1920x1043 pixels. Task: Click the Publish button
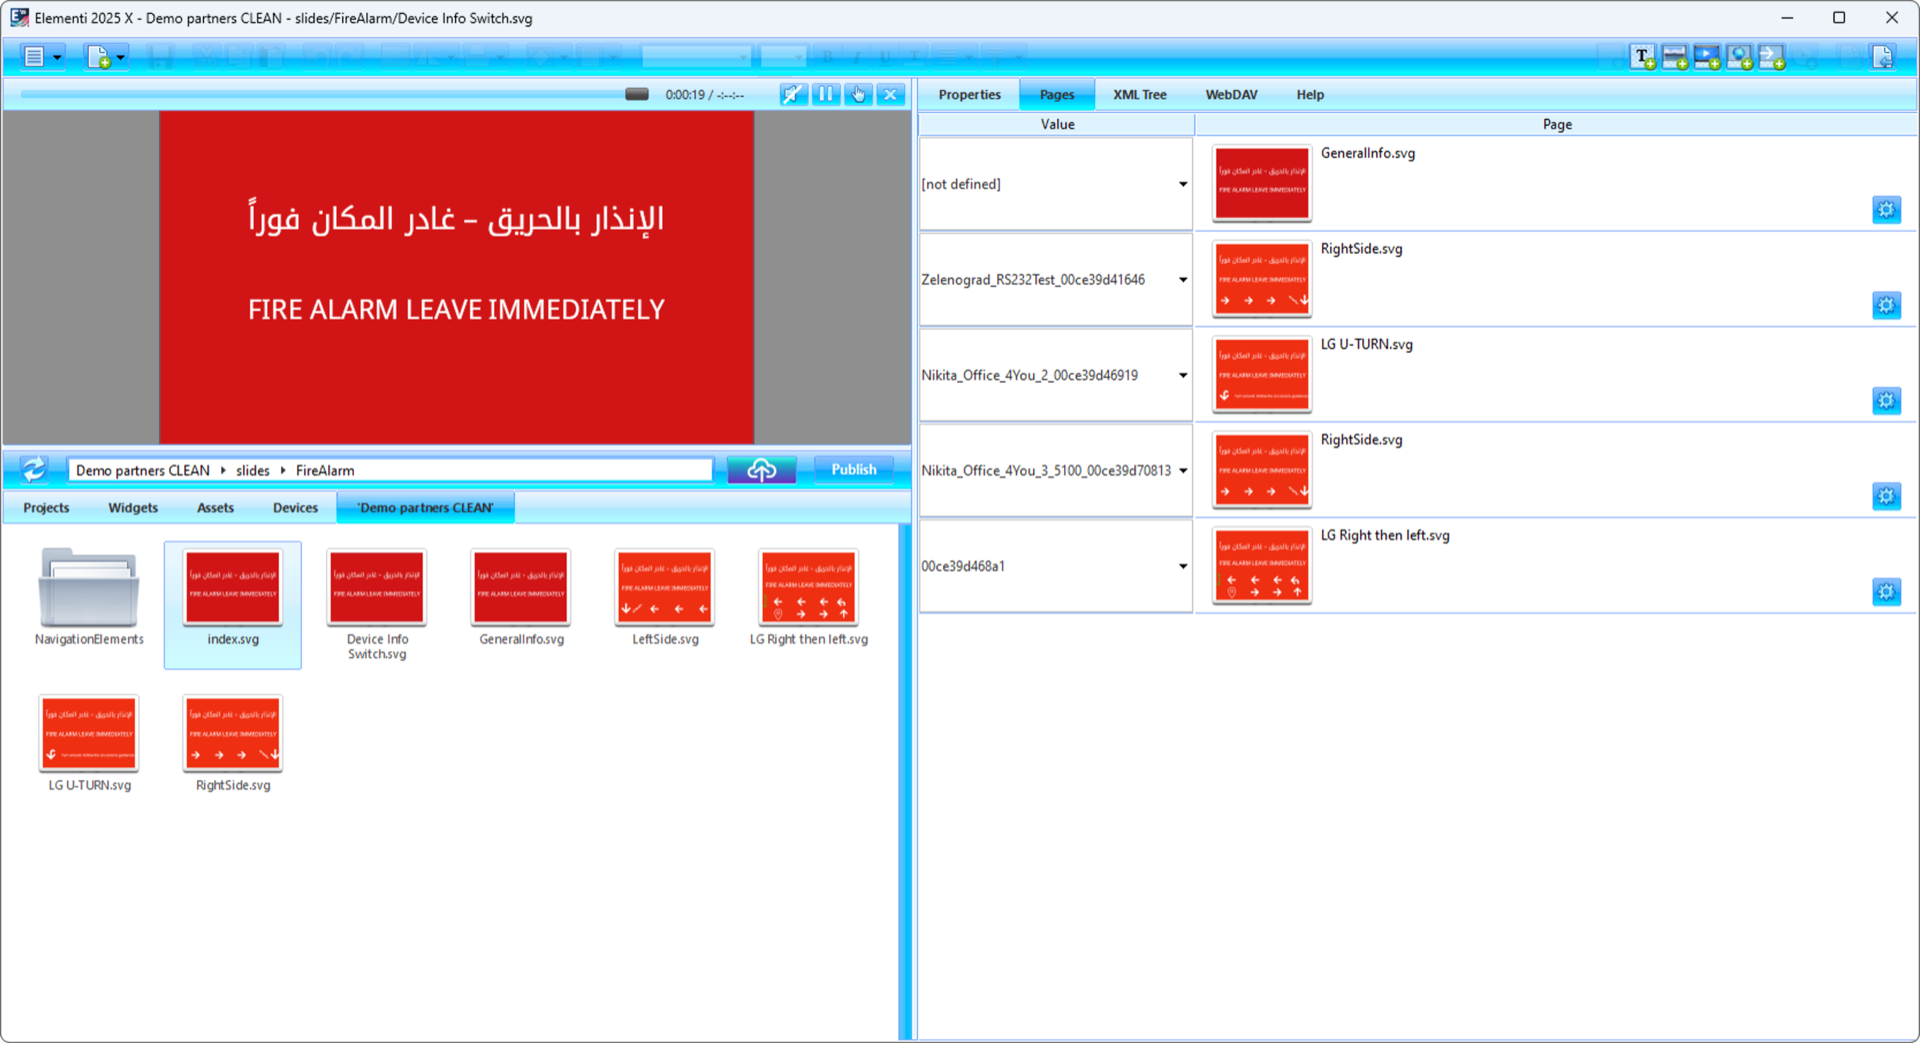point(853,469)
